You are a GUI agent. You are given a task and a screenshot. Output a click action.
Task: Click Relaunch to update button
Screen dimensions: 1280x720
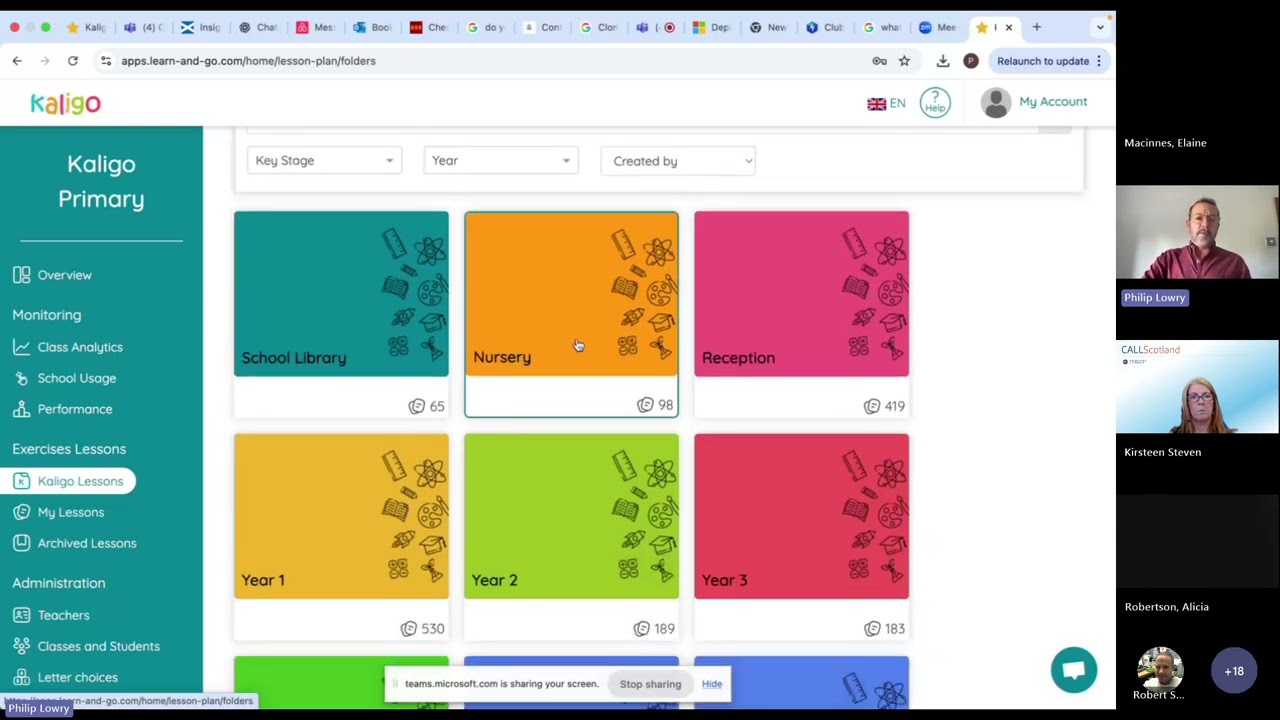(1049, 61)
